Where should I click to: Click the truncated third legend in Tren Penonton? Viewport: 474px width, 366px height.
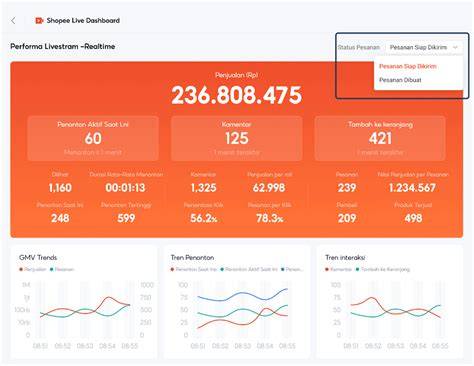292,269
